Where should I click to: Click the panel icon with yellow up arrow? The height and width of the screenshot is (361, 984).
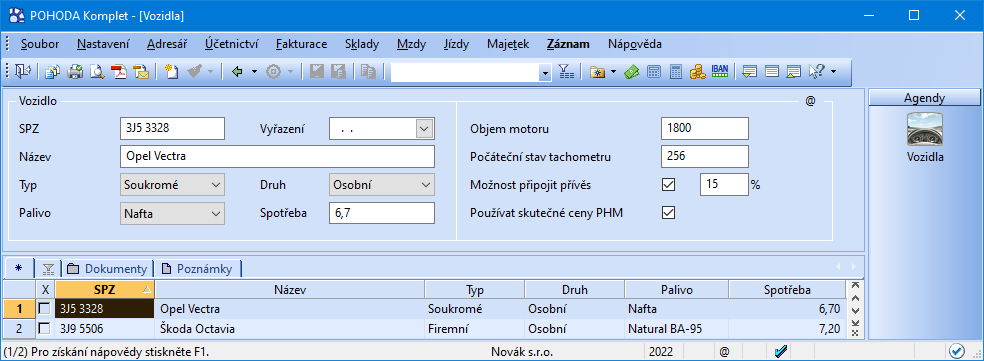coord(793,72)
